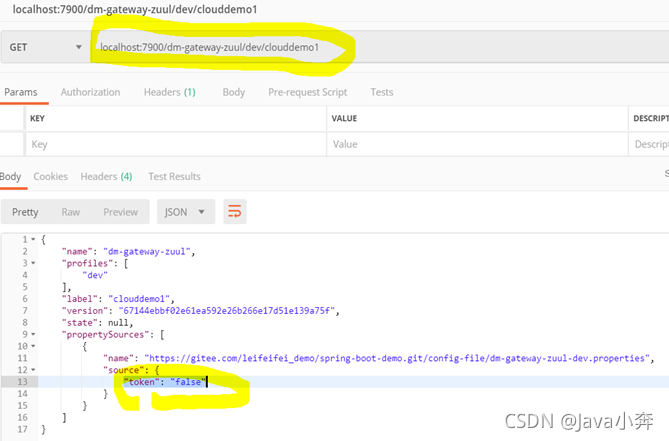
Task: Click the Description input cell
Action: click(x=649, y=144)
